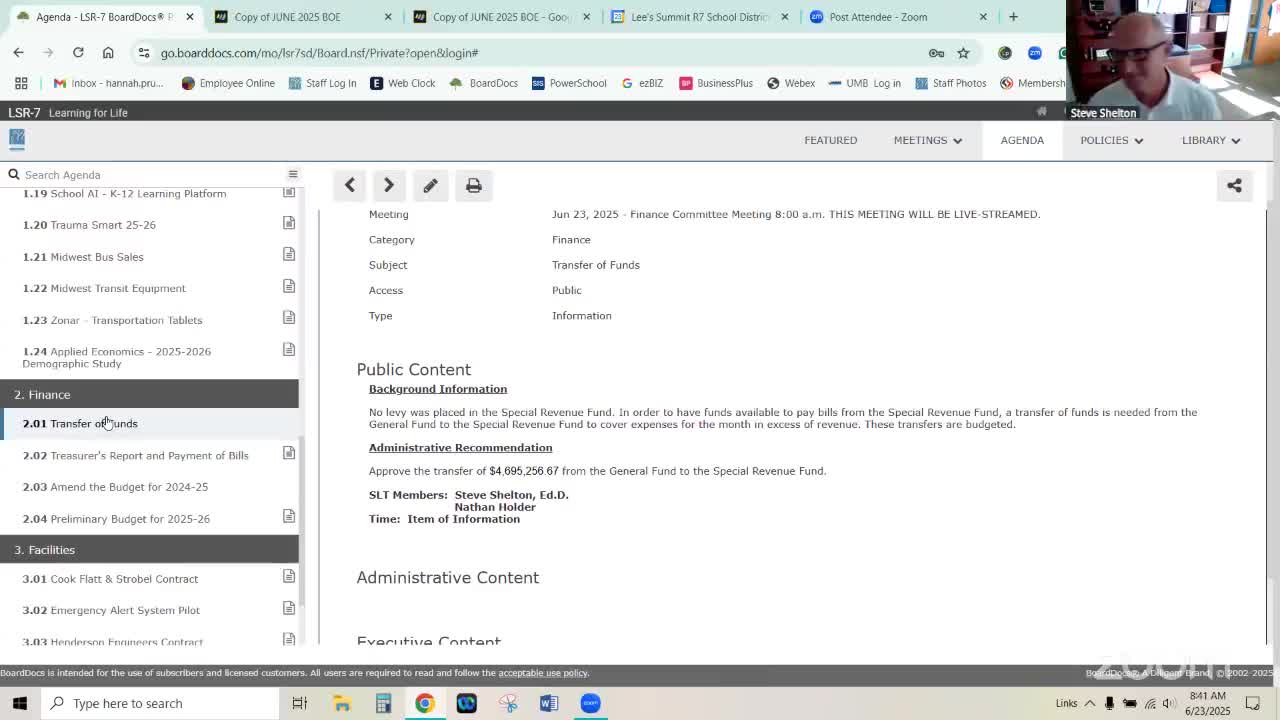Open Microsoft Word from the taskbar
Image resolution: width=1280 pixels, height=720 pixels.
[x=549, y=703]
